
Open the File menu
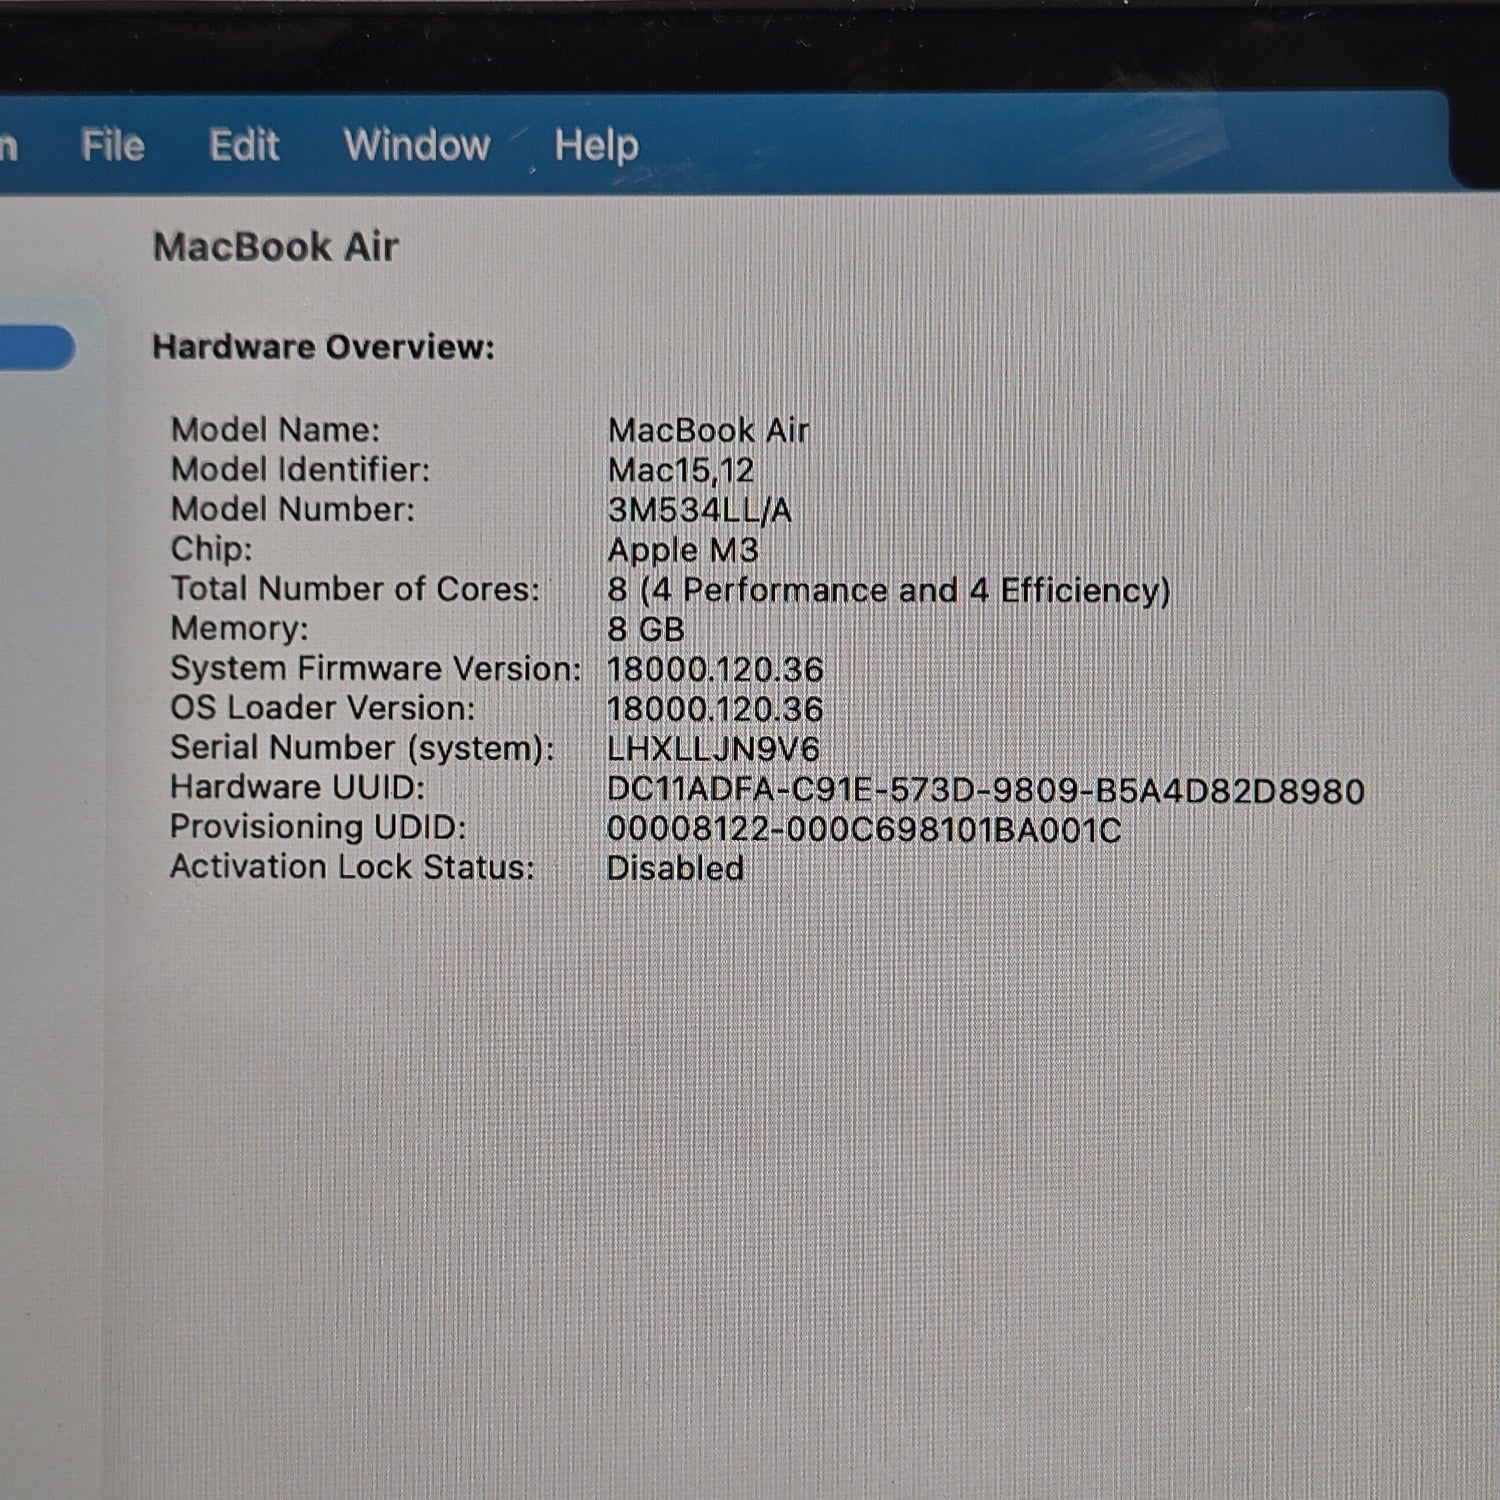coord(113,146)
